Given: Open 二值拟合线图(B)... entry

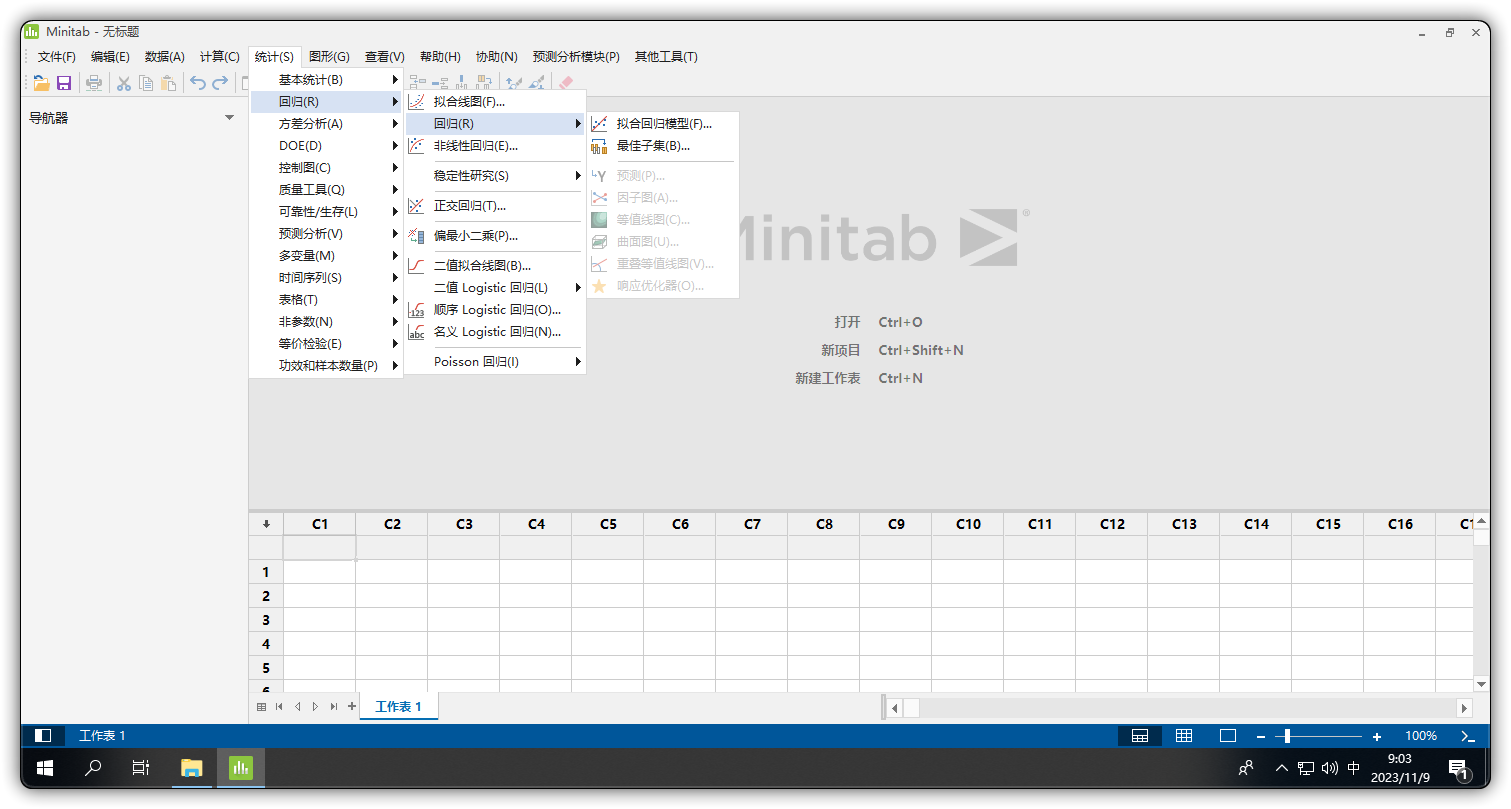Looking at the screenshot, I should (x=494, y=266).
